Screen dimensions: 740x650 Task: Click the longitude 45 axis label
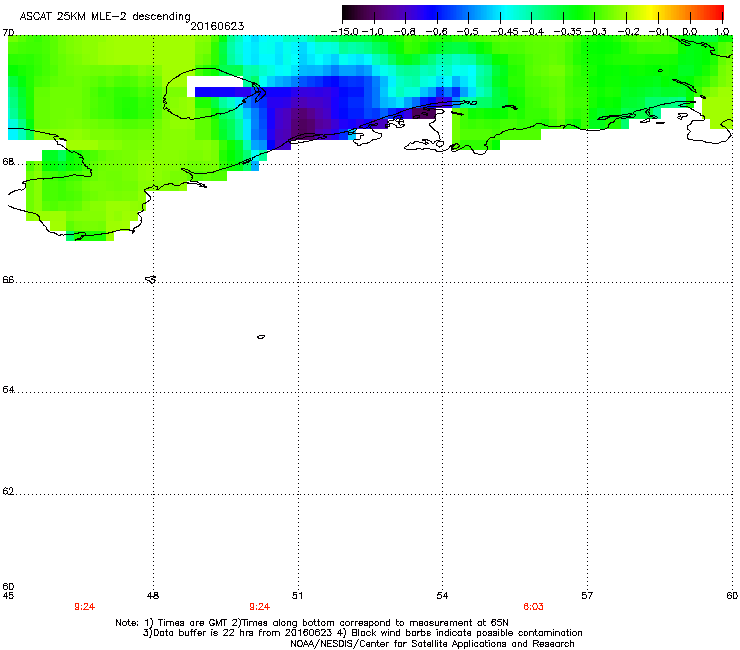coord(8,596)
